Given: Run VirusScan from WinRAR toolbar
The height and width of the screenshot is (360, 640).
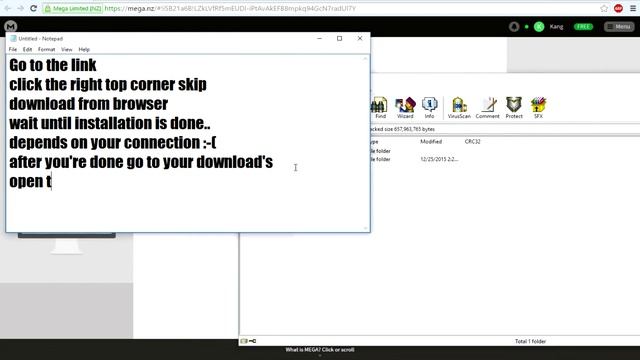Looking at the screenshot, I should [459, 108].
